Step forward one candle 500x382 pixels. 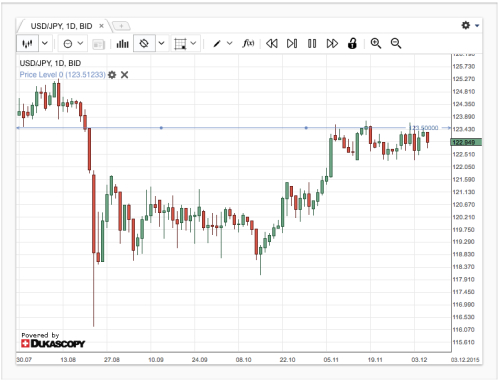point(292,43)
